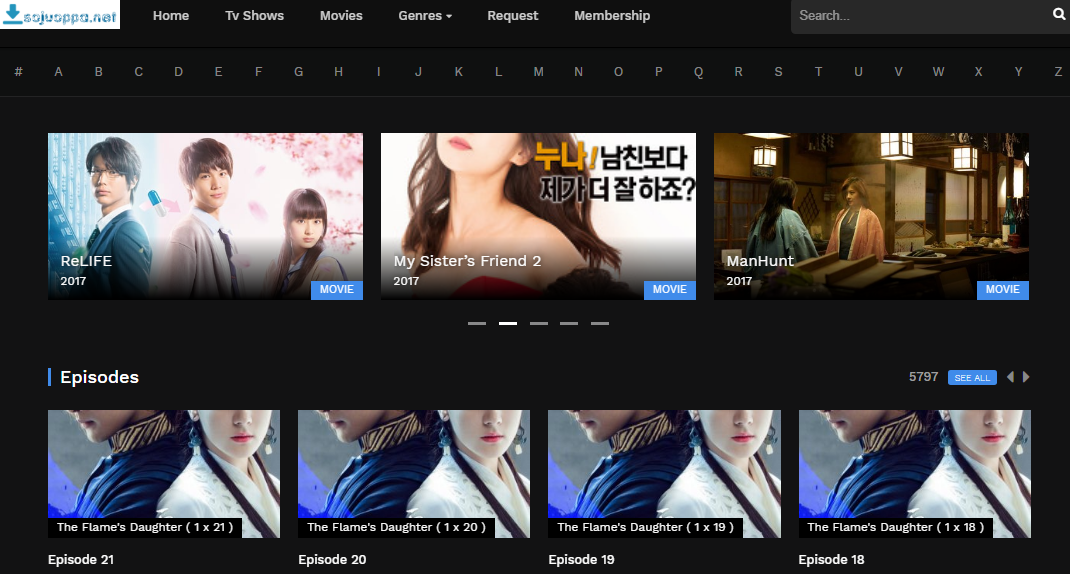Select the second carousel slide indicator

pos(508,324)
